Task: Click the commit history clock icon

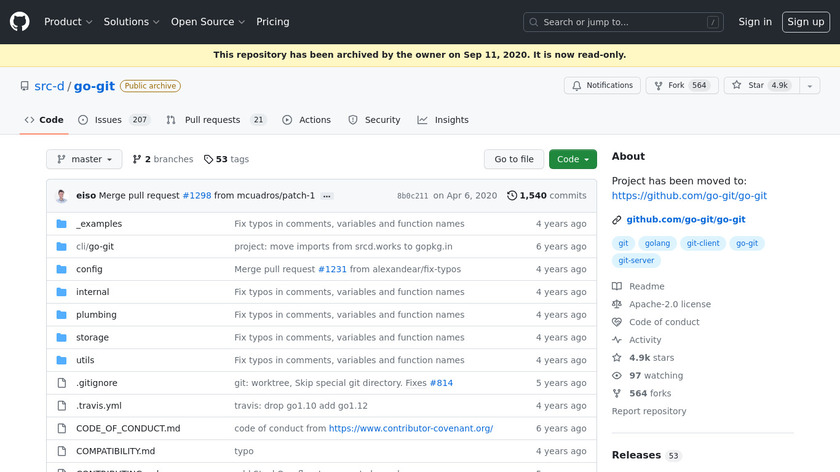Action: 512,196
